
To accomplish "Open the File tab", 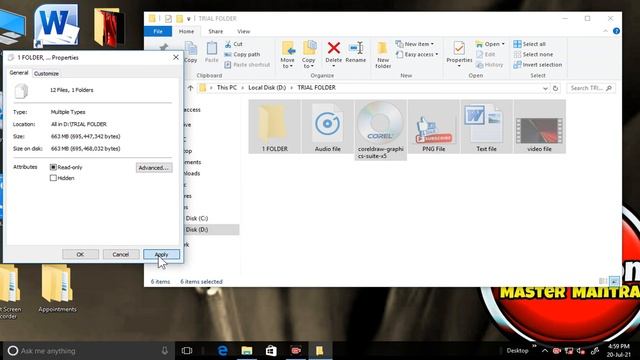I will [x=158, y=31].
